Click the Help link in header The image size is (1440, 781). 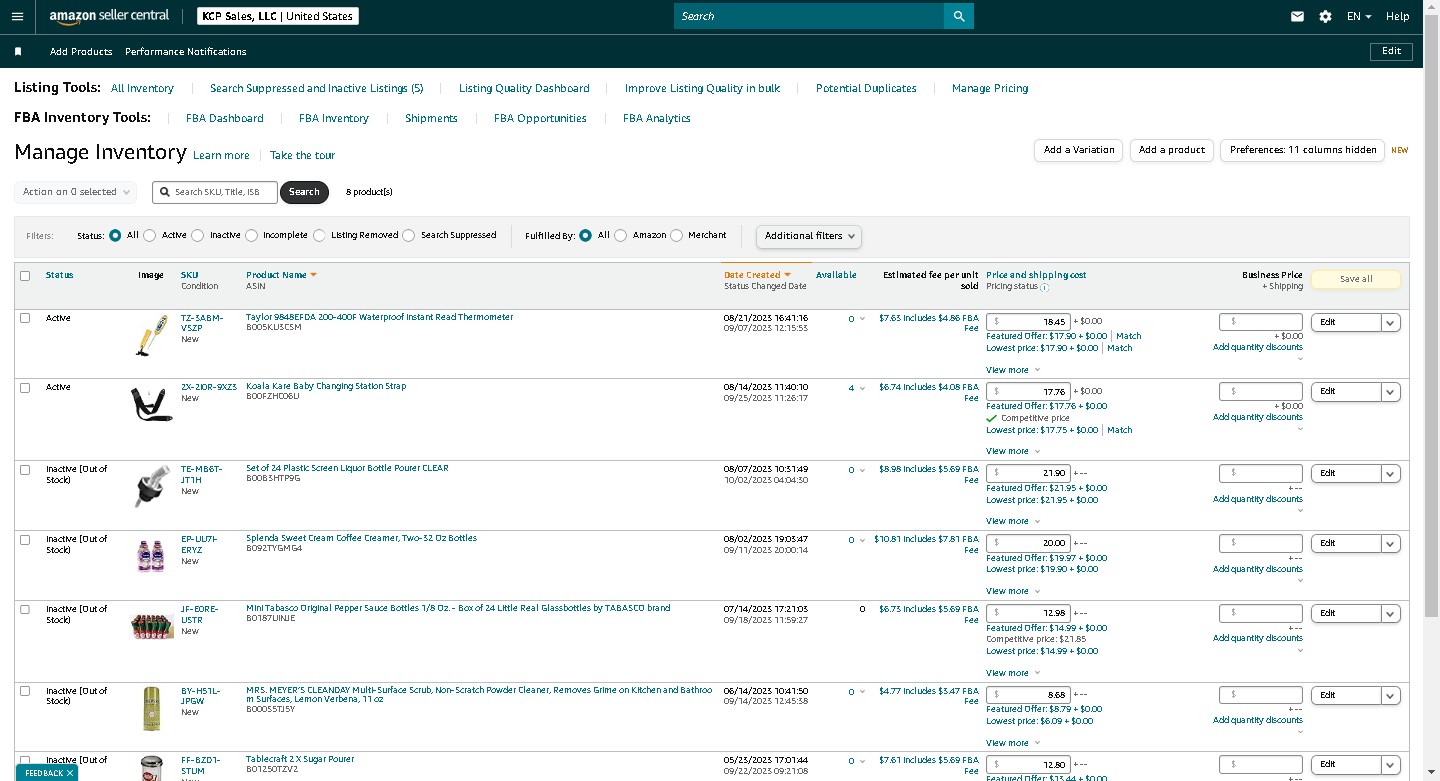point(1398,16)
